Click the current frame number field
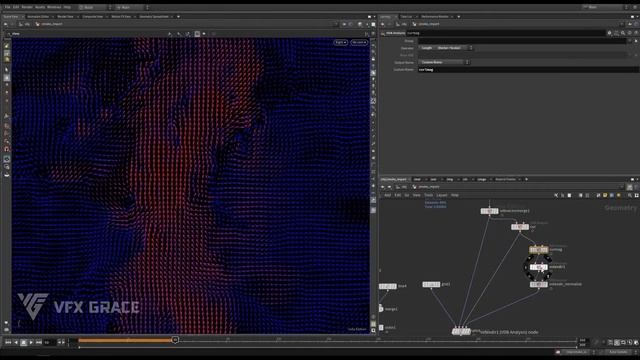 [x=50, y=342]
